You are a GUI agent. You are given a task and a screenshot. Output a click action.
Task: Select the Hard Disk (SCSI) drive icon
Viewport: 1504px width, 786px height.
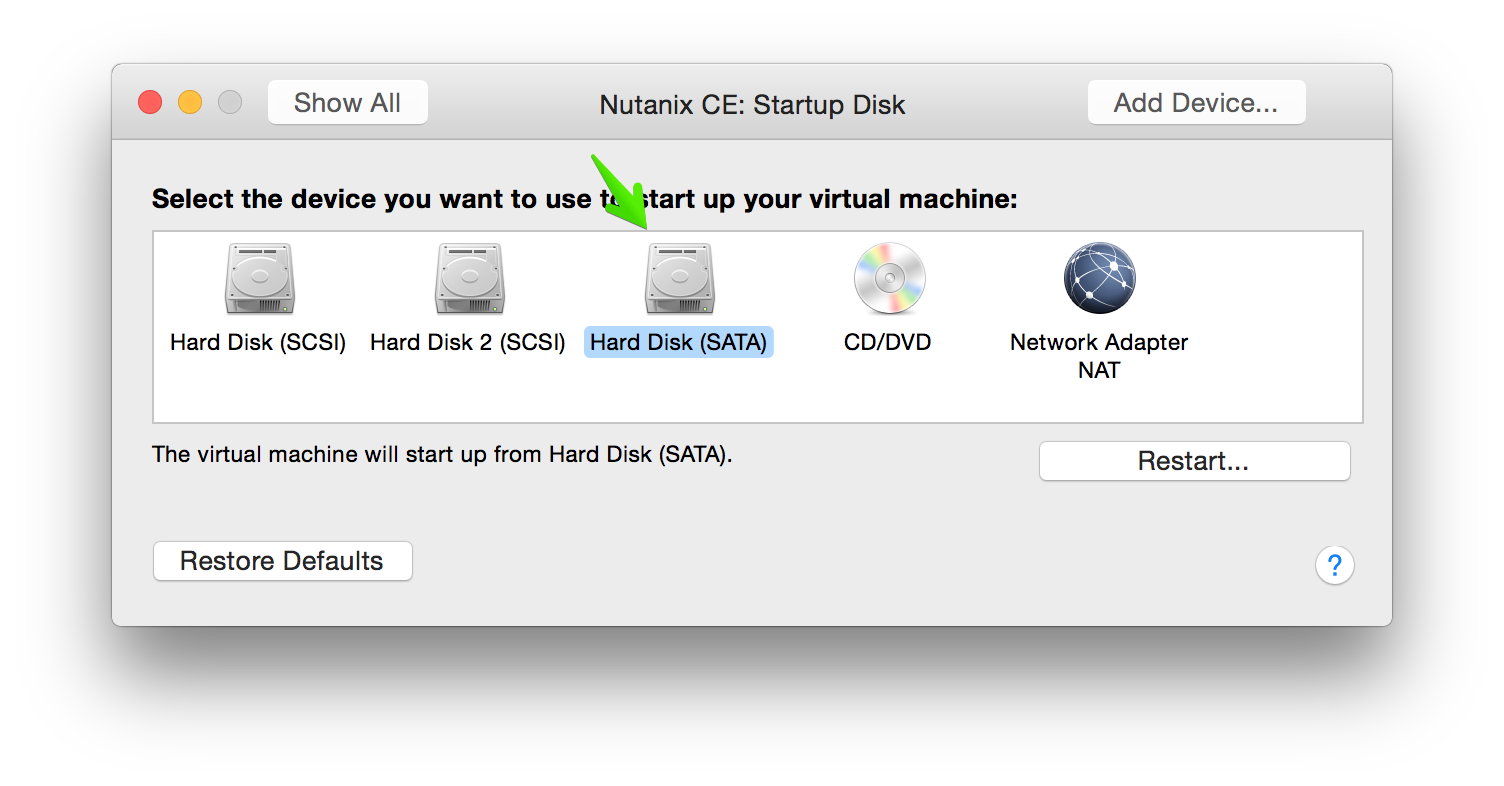[x=259, y=279]
